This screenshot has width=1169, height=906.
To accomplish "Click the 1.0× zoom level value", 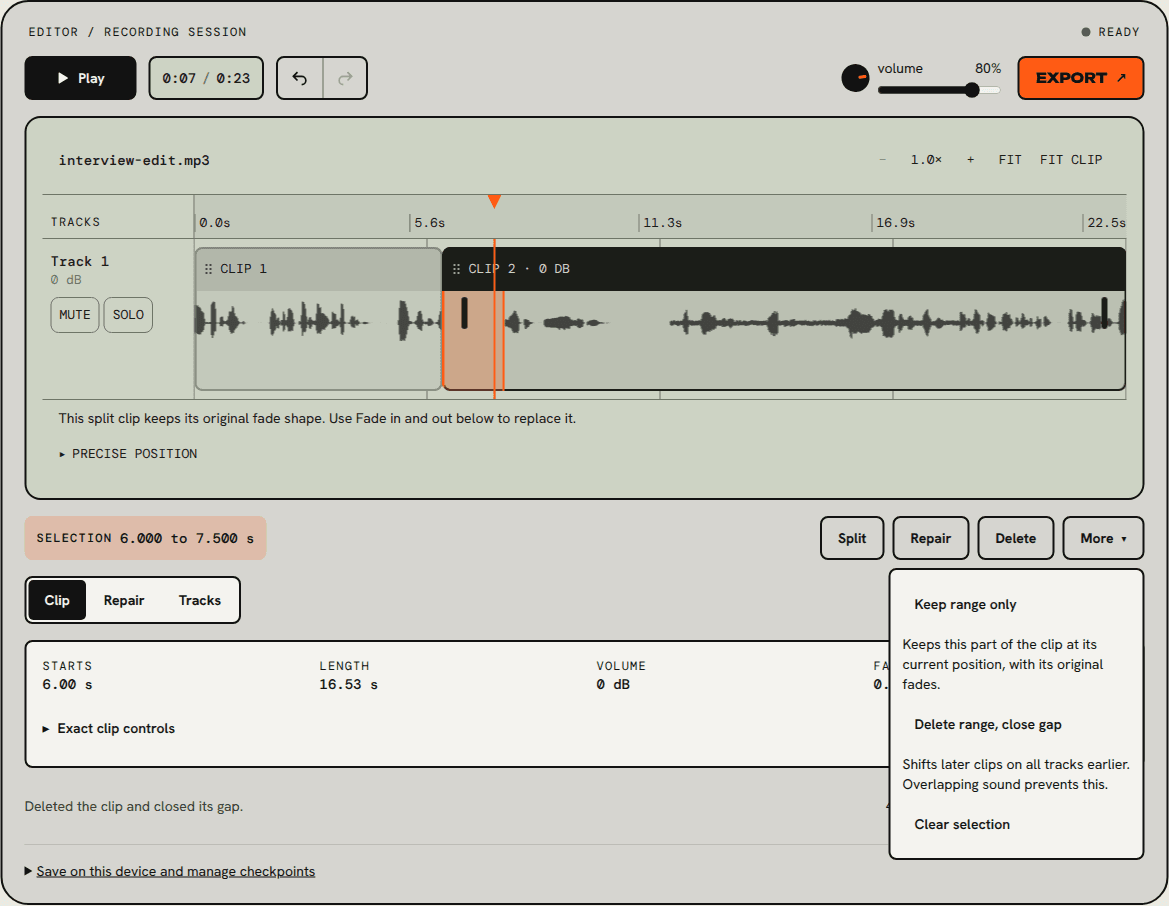I will (926, 160).
